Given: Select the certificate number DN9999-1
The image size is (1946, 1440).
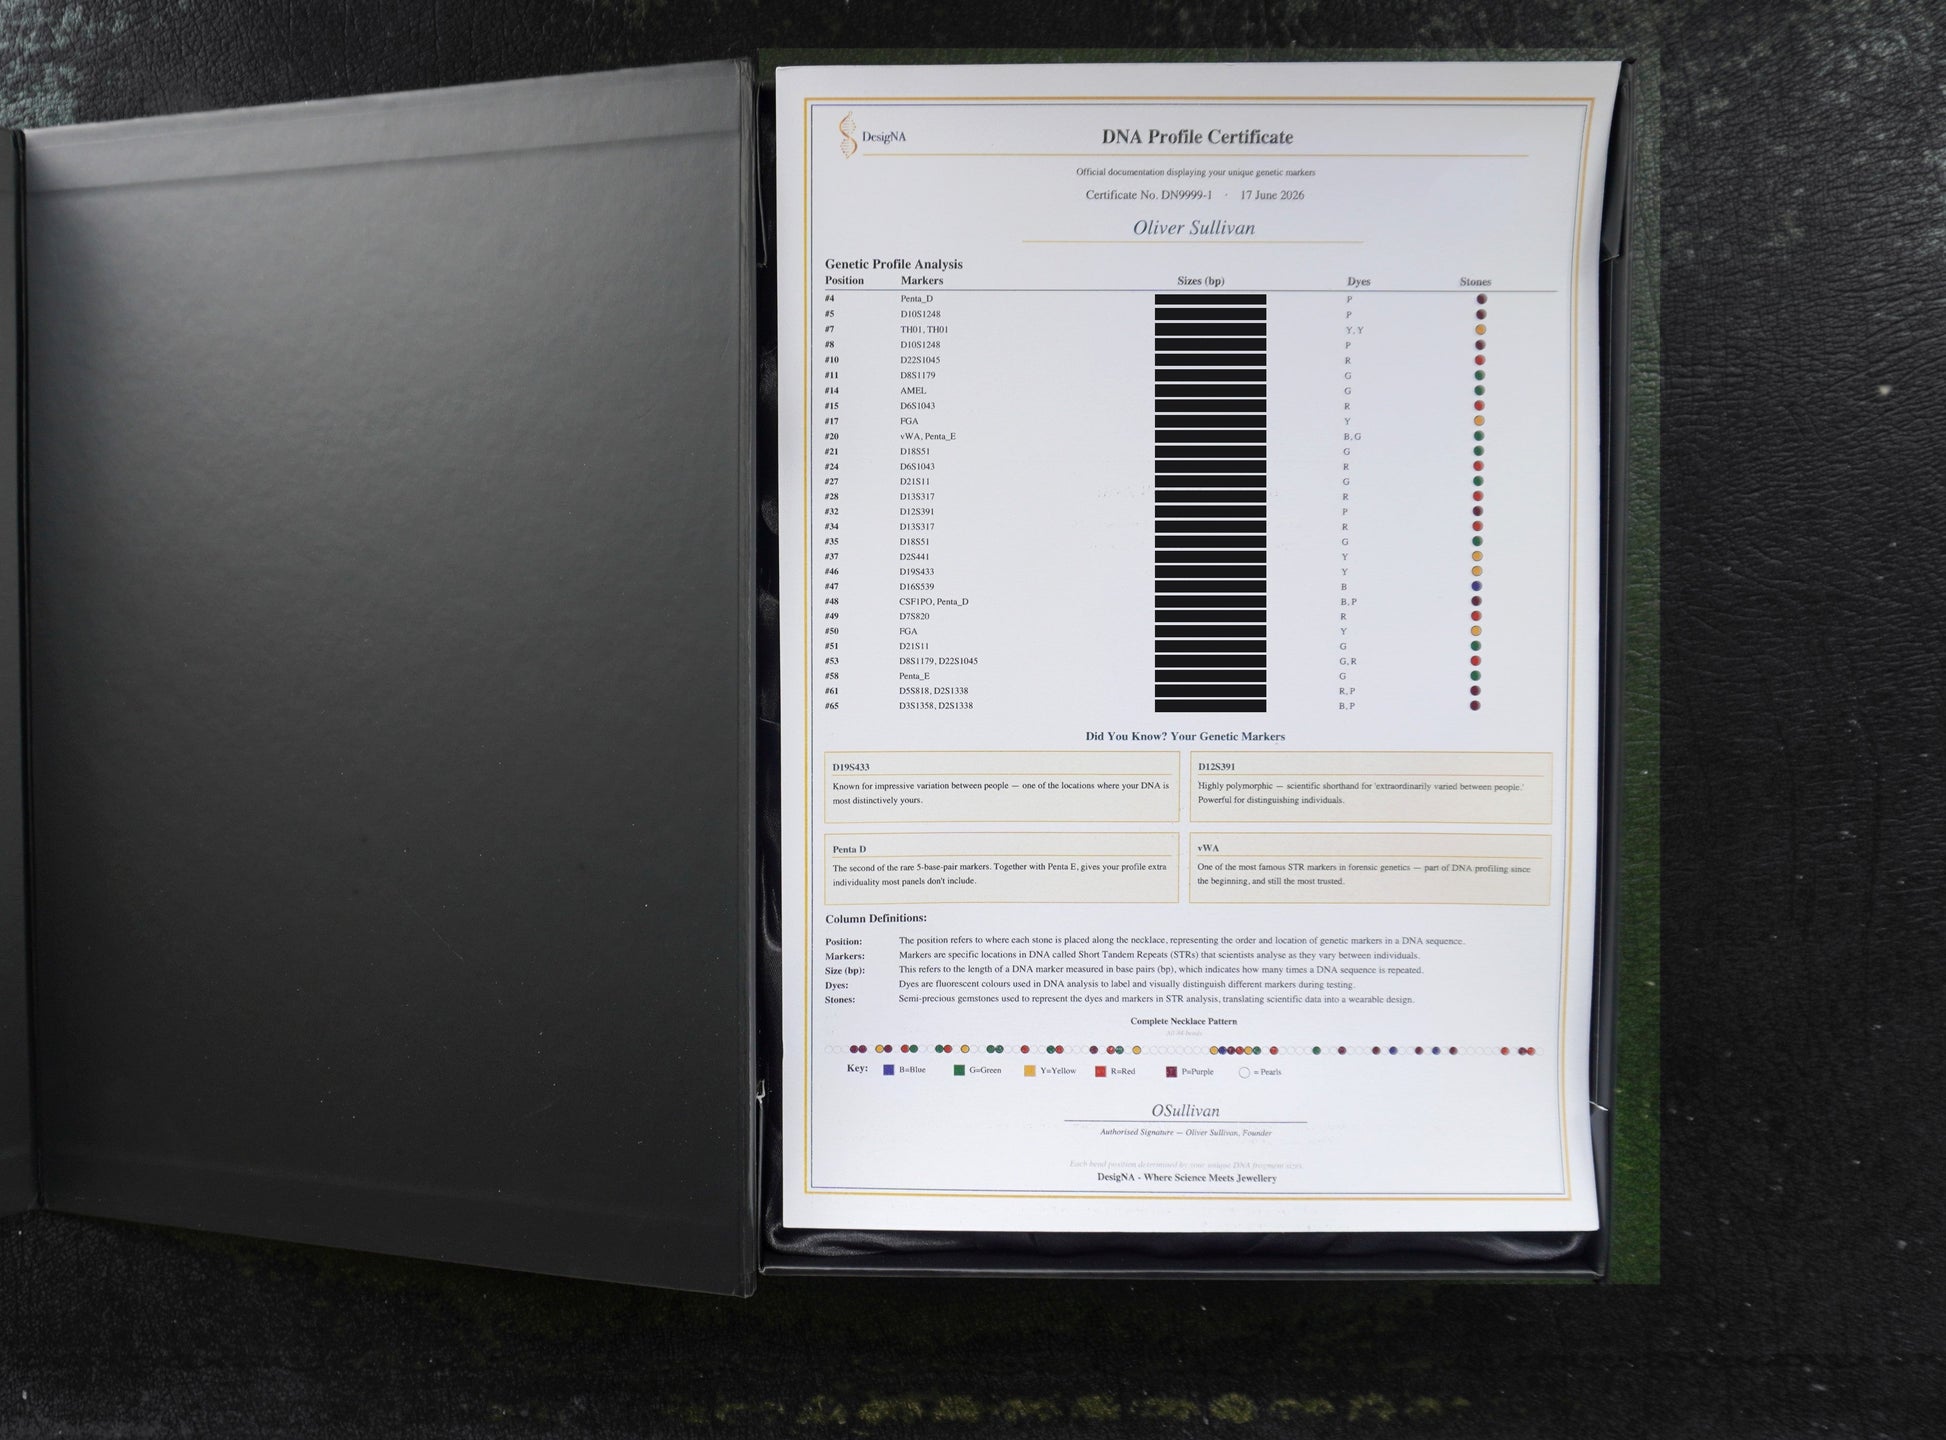Looking at the screenshot, I should click(x=1186, y=195).
